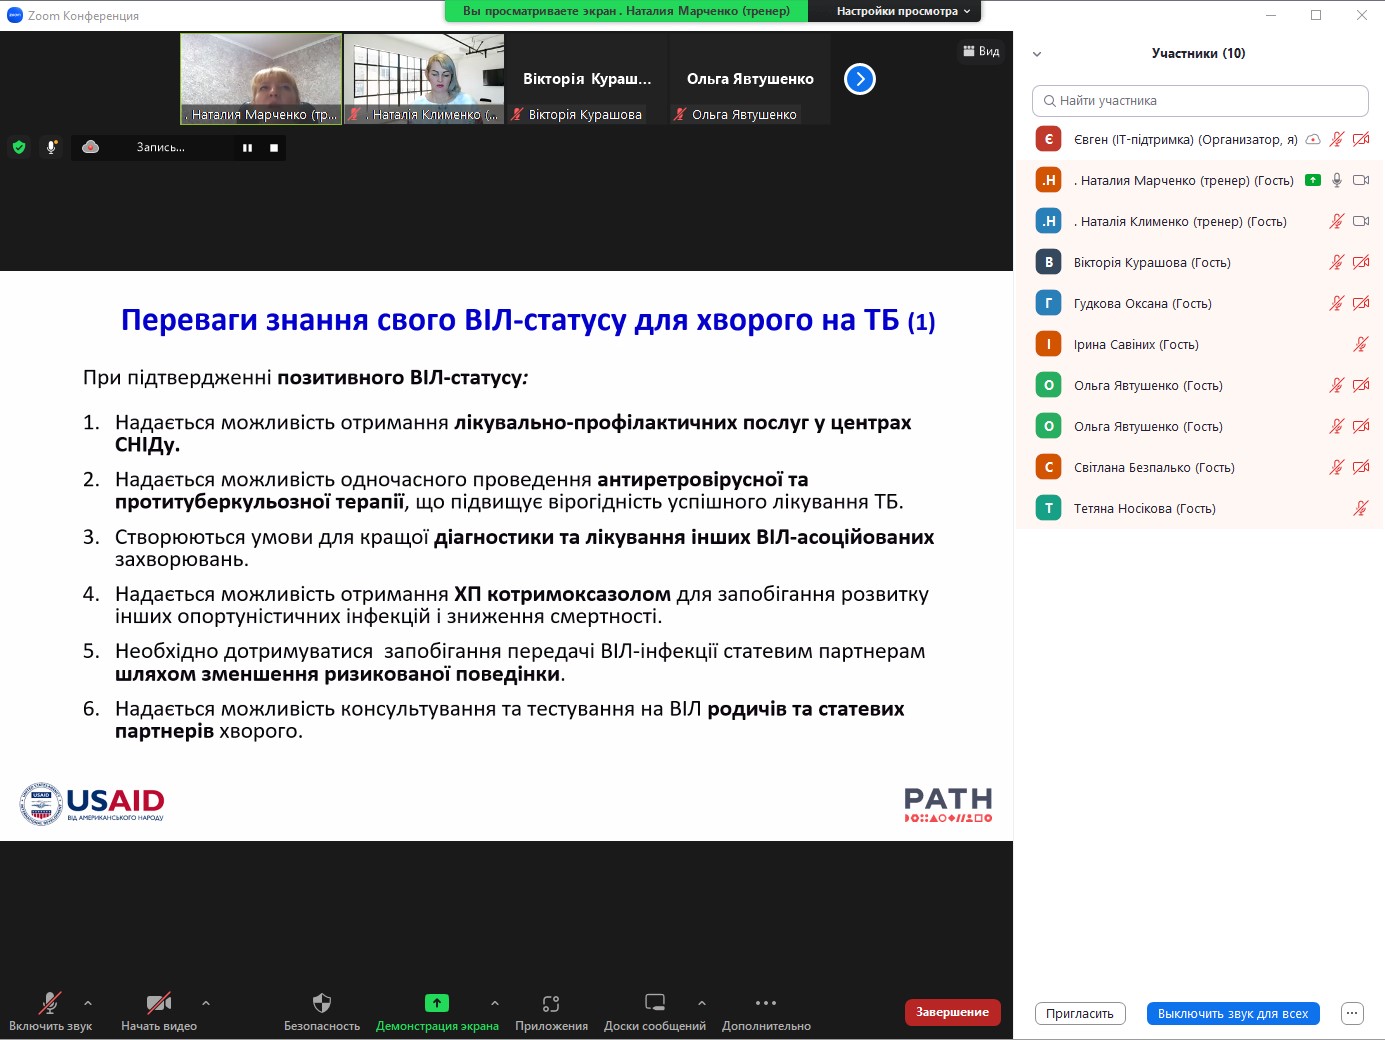Viewport: 1385px width, 1040px height.
Task: Click the Найти участника search field
Action: click(1200, 101)
